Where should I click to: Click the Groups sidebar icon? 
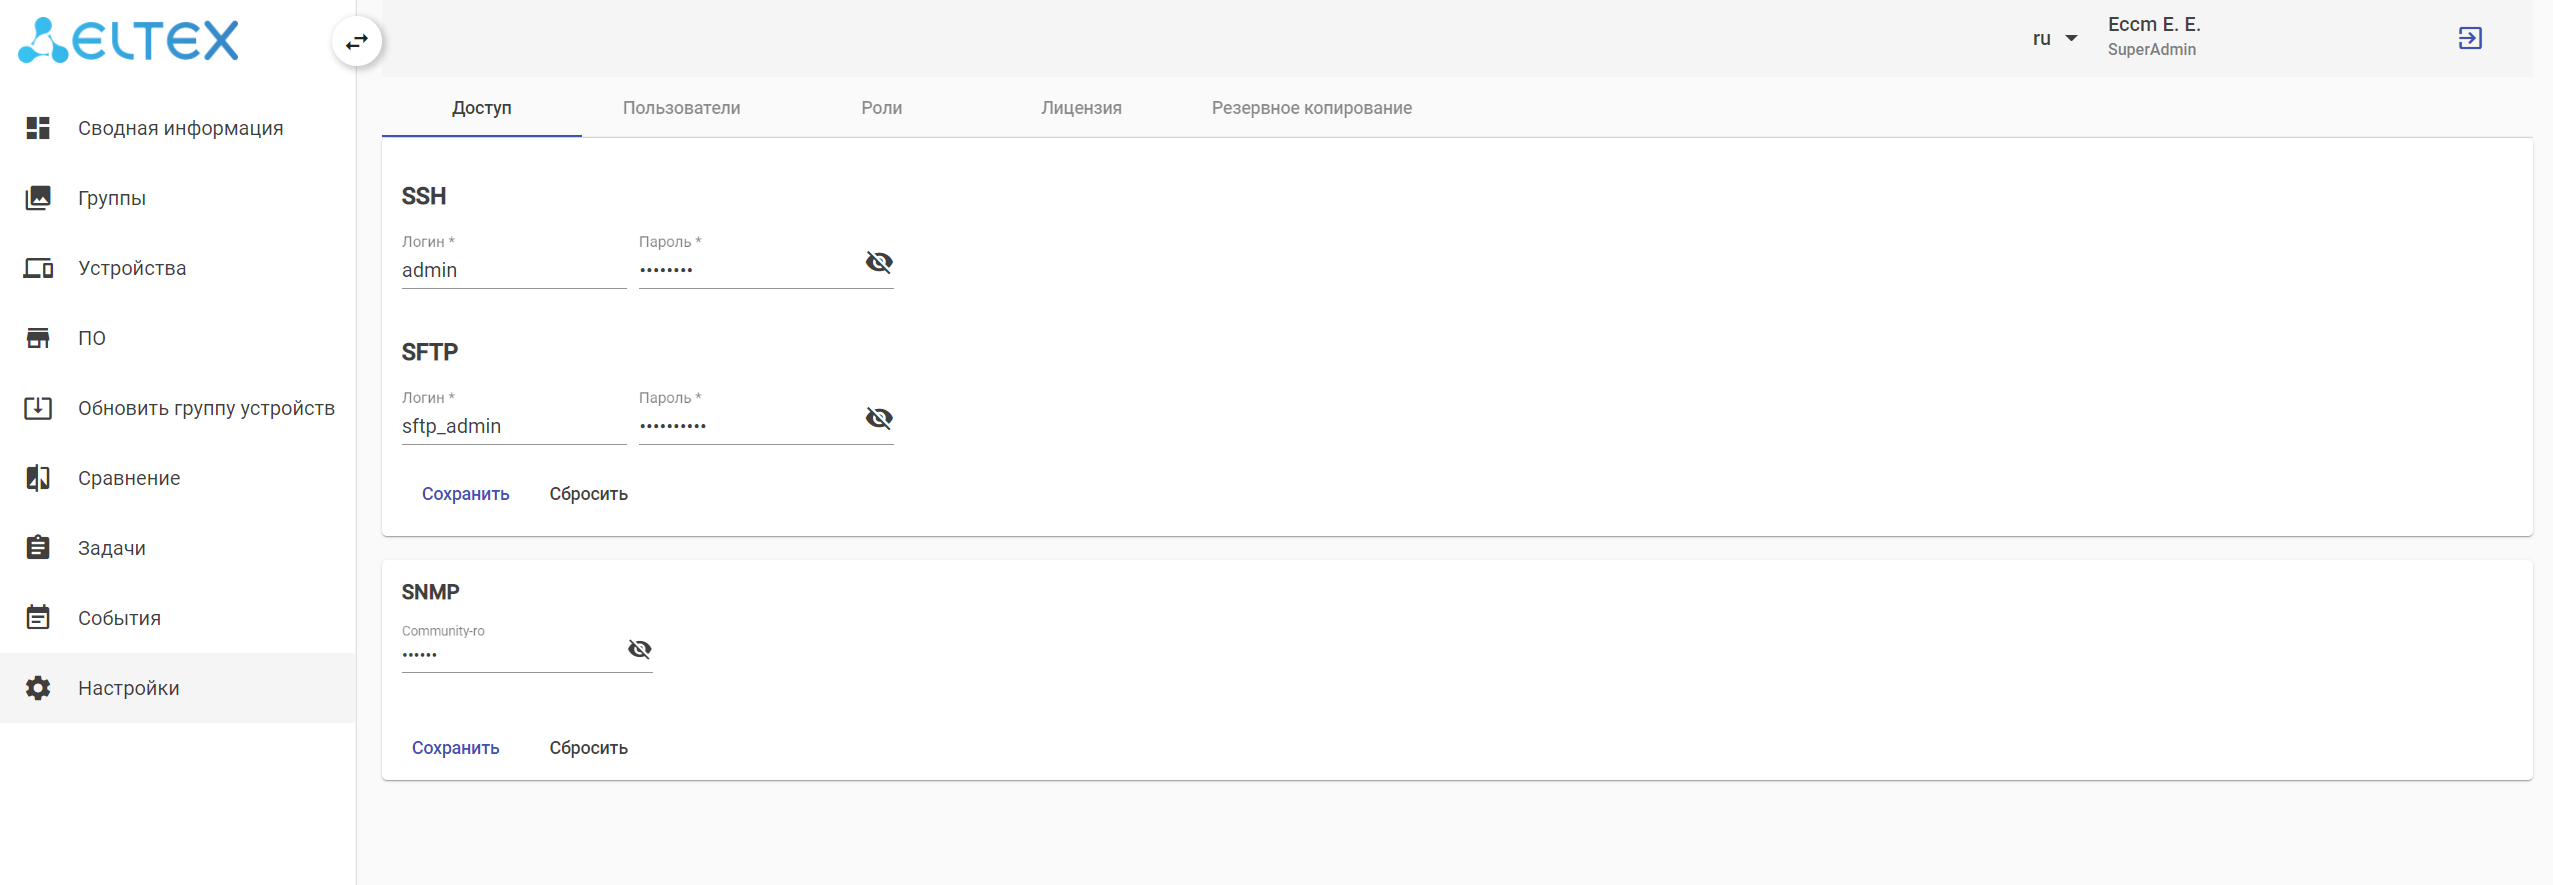coord(38,198)
